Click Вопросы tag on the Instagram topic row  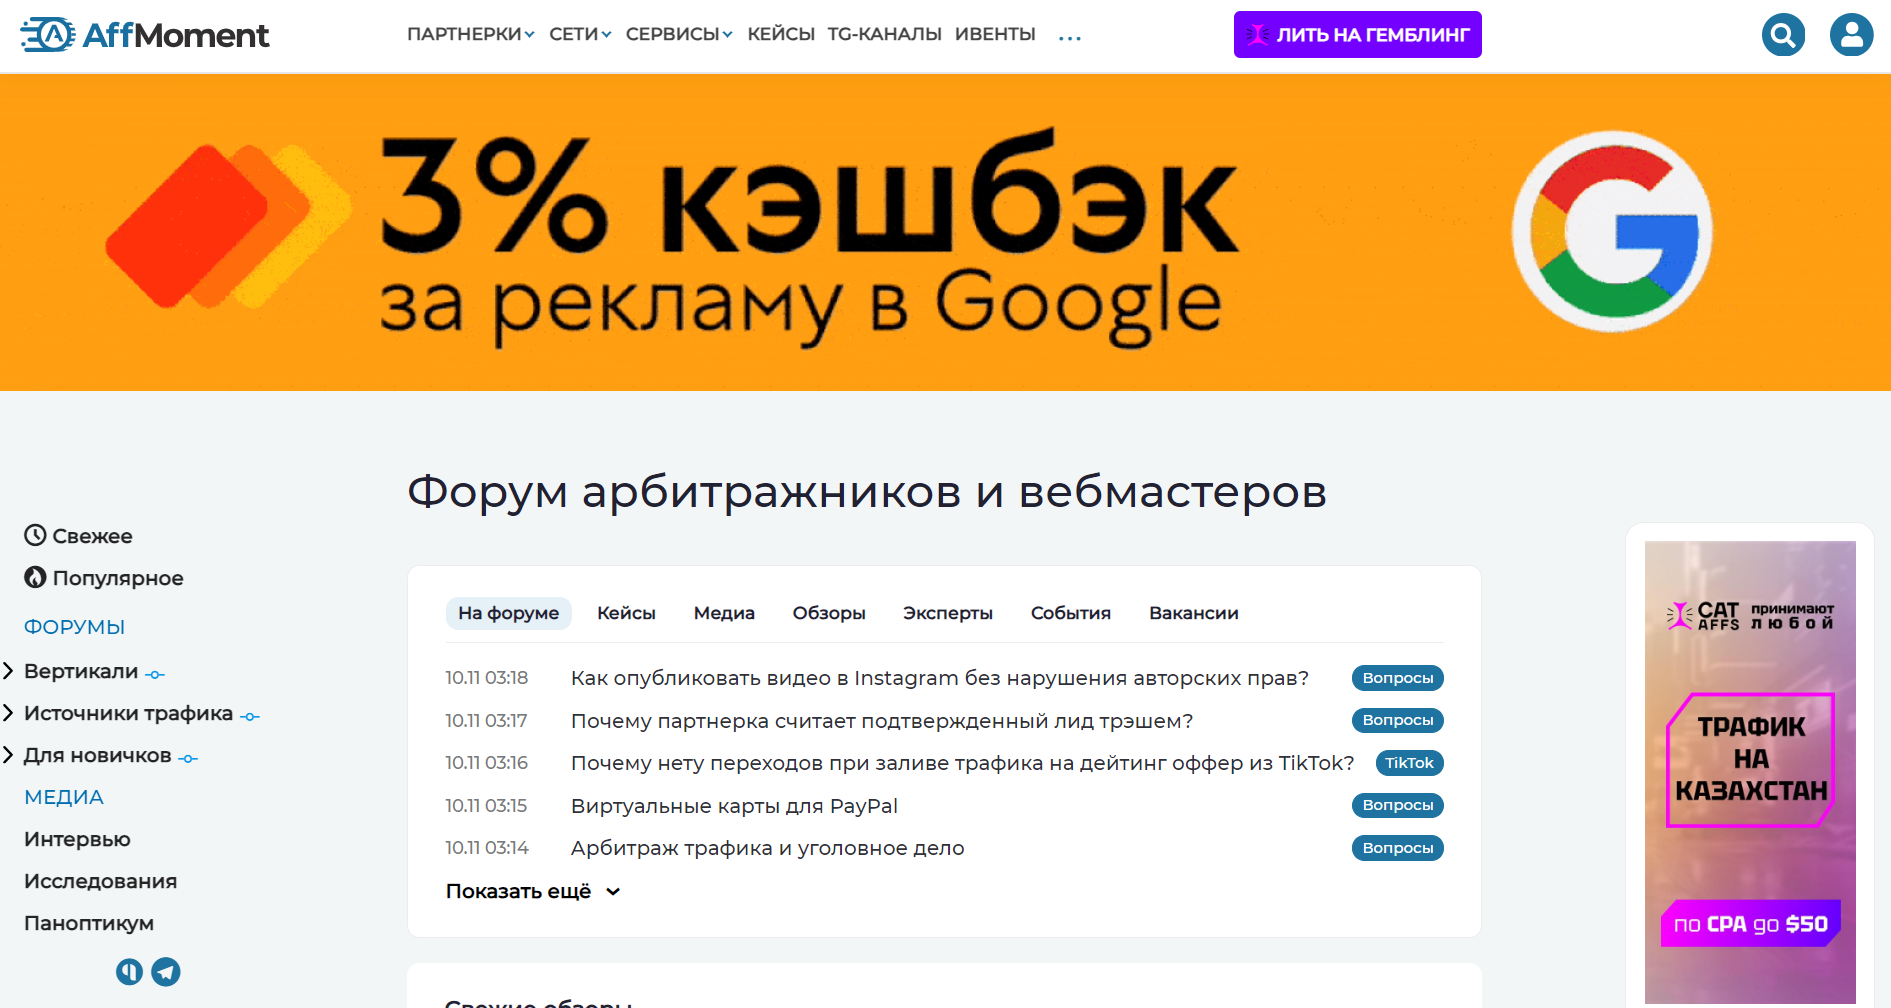click(1397, 678)
